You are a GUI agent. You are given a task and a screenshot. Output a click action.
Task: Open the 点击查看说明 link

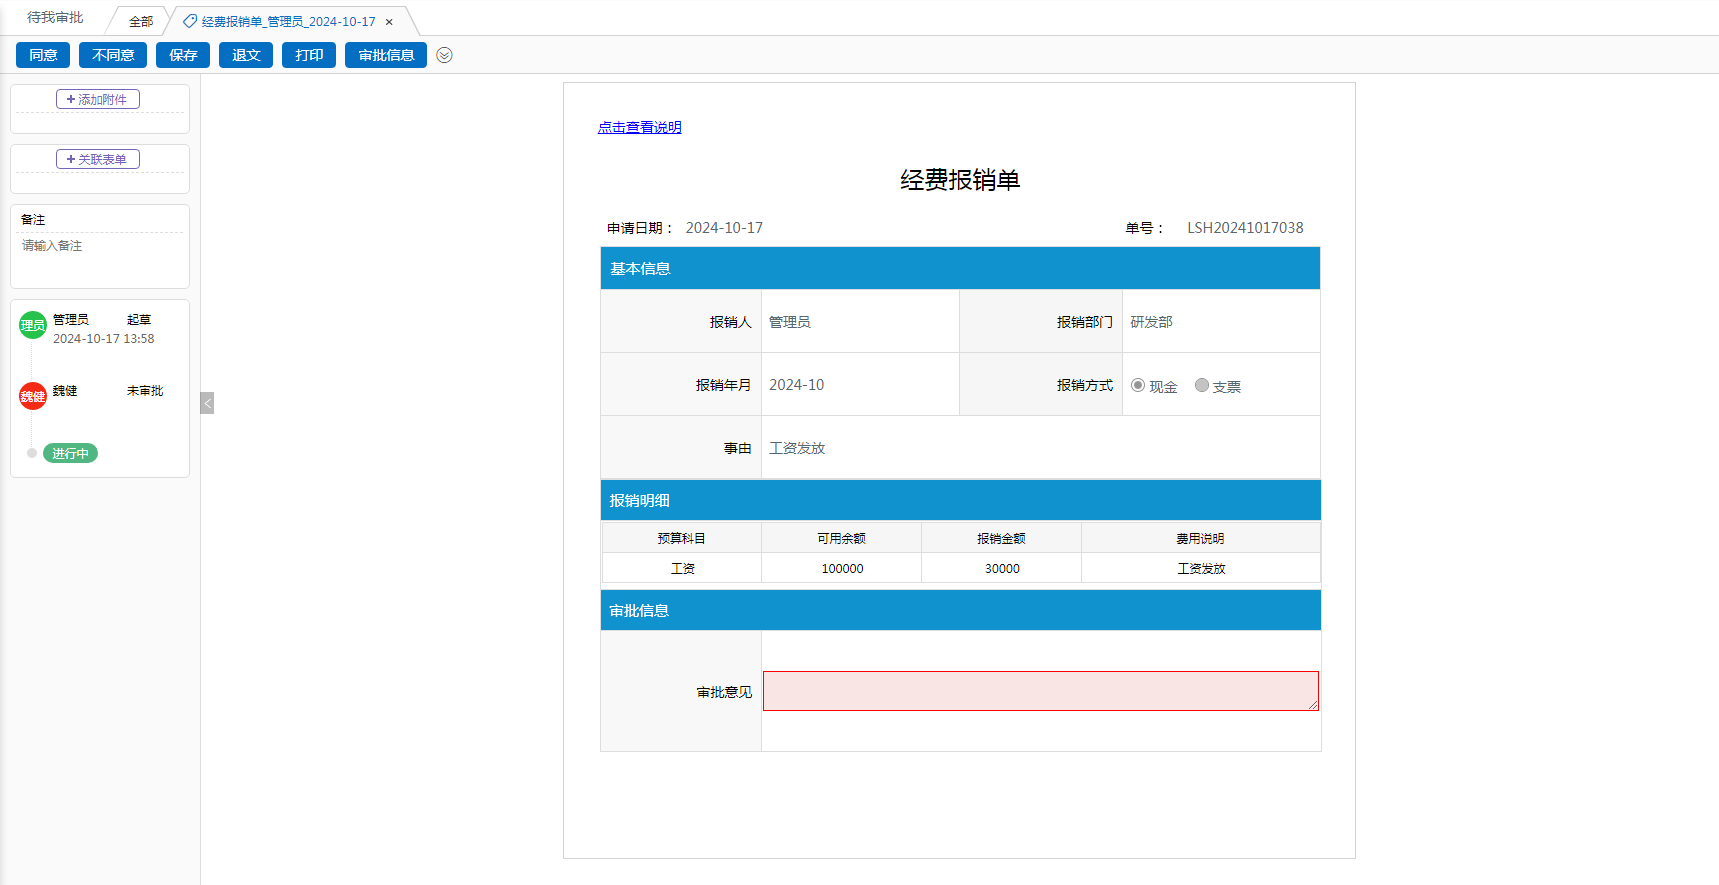[639, 127]
